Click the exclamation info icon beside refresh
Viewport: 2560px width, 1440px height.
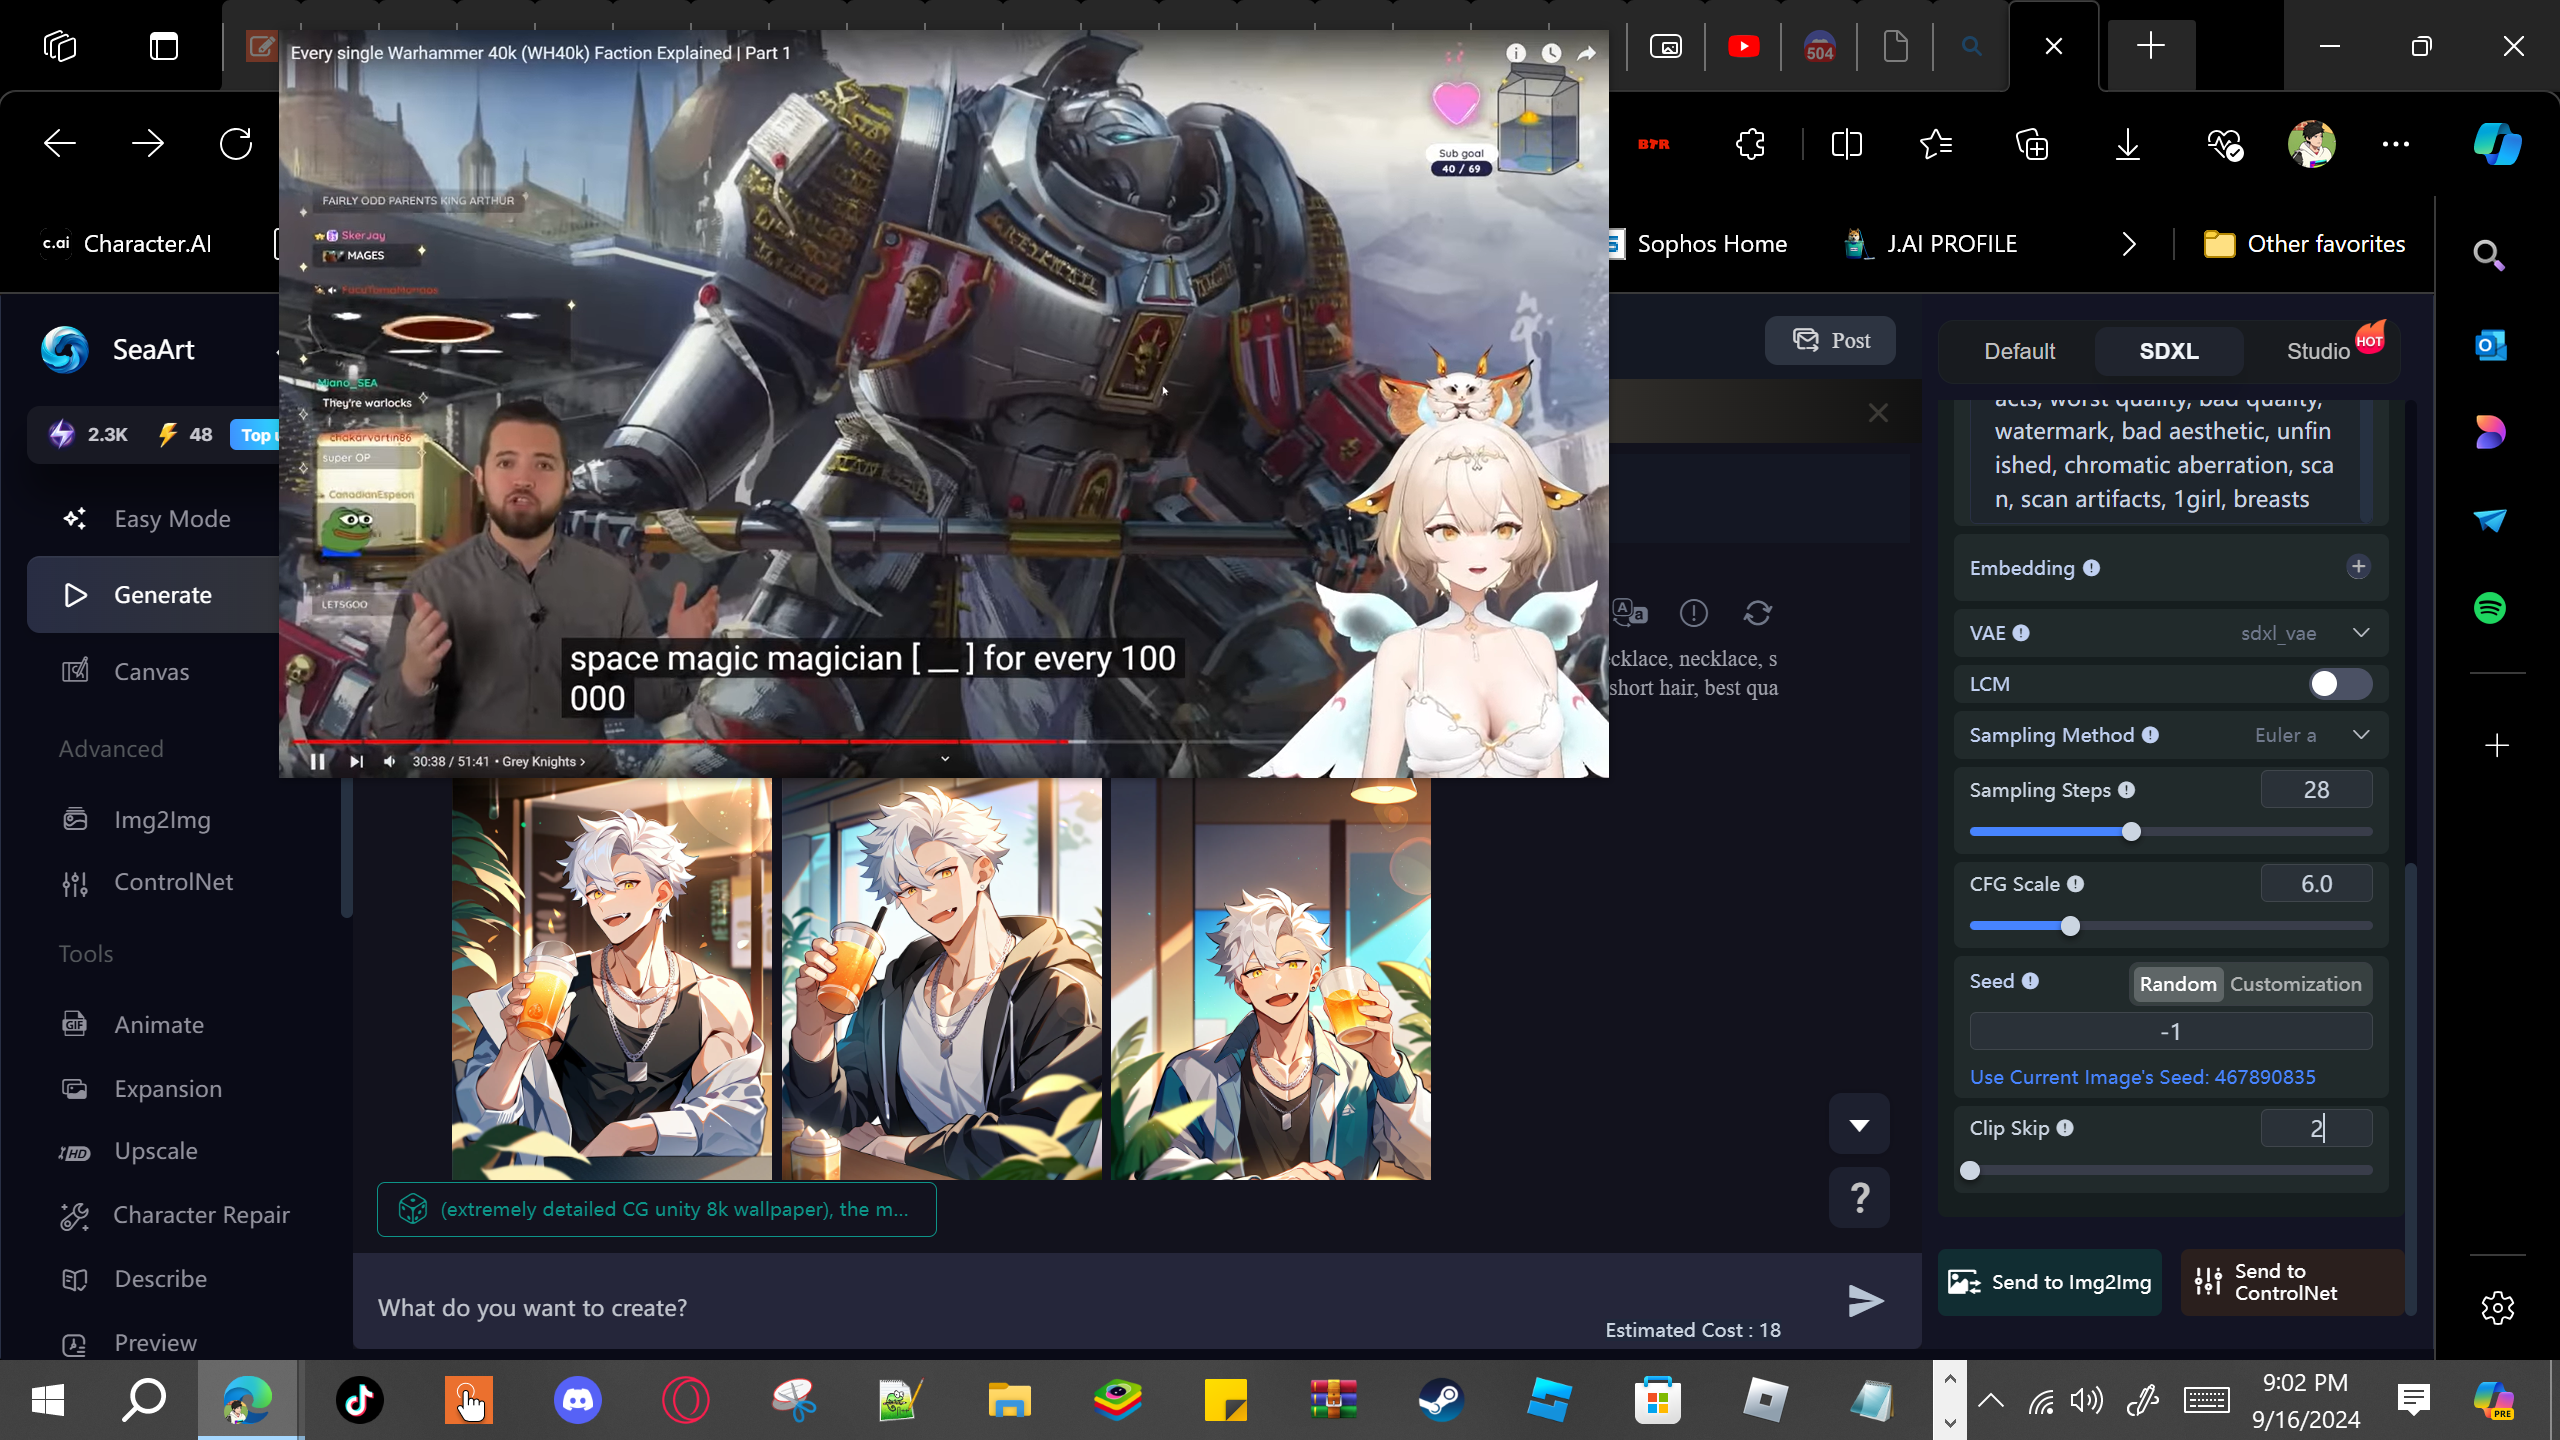coord(1693,613)
